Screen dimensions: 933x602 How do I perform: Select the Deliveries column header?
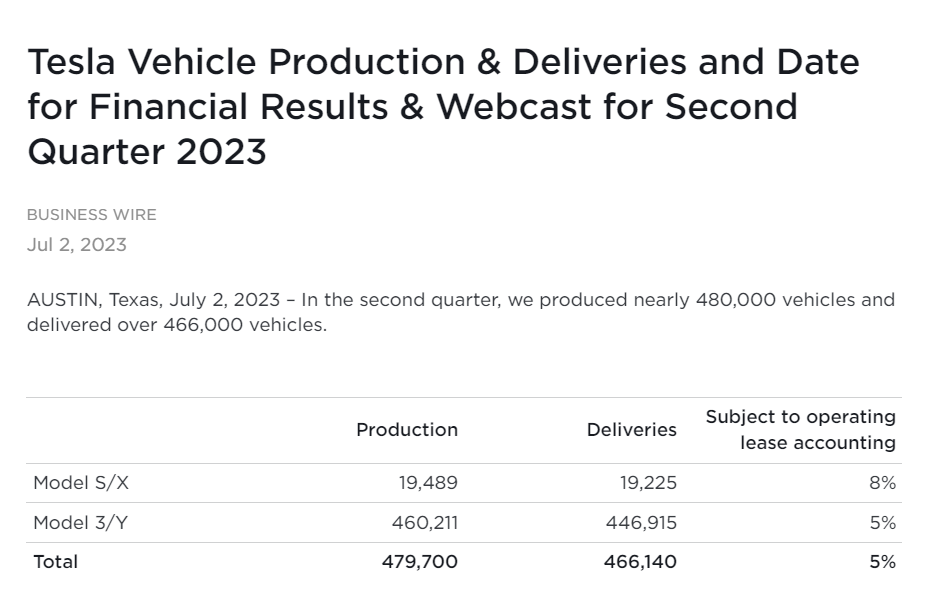[x=631, y=430]
